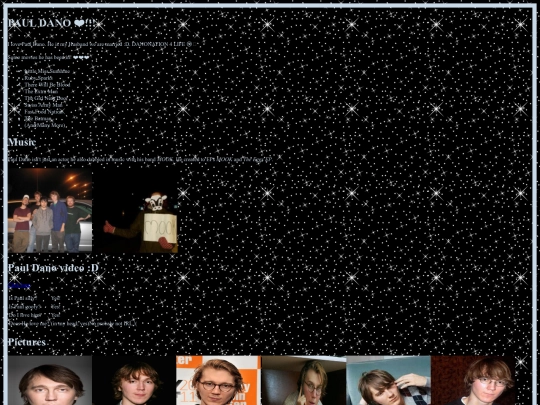The width and height of the screenshot is (540, 405).
Task: Click the Some movies he has been in line
Action: coord(48,57)
